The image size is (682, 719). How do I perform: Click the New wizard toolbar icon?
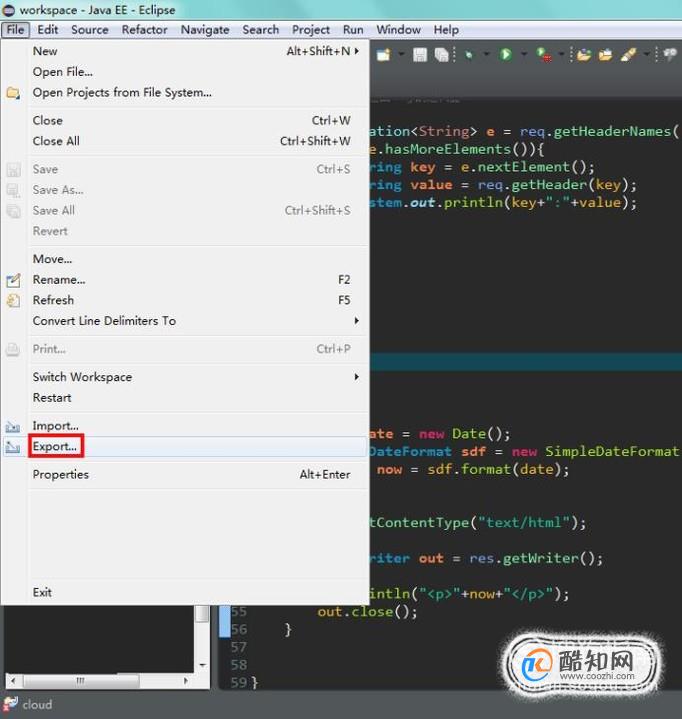click(x=383, y=55)
